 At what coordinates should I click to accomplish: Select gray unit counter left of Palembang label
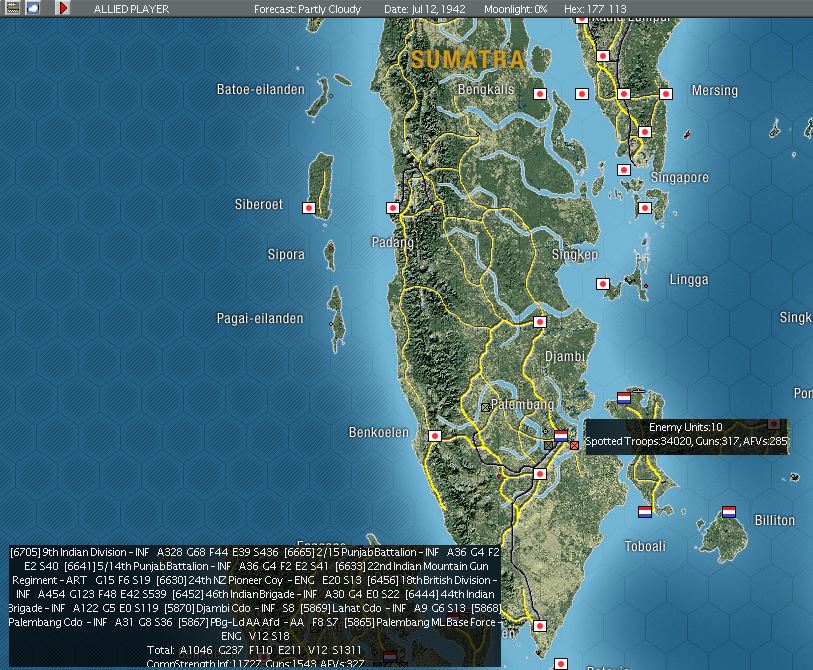(485, 408)
